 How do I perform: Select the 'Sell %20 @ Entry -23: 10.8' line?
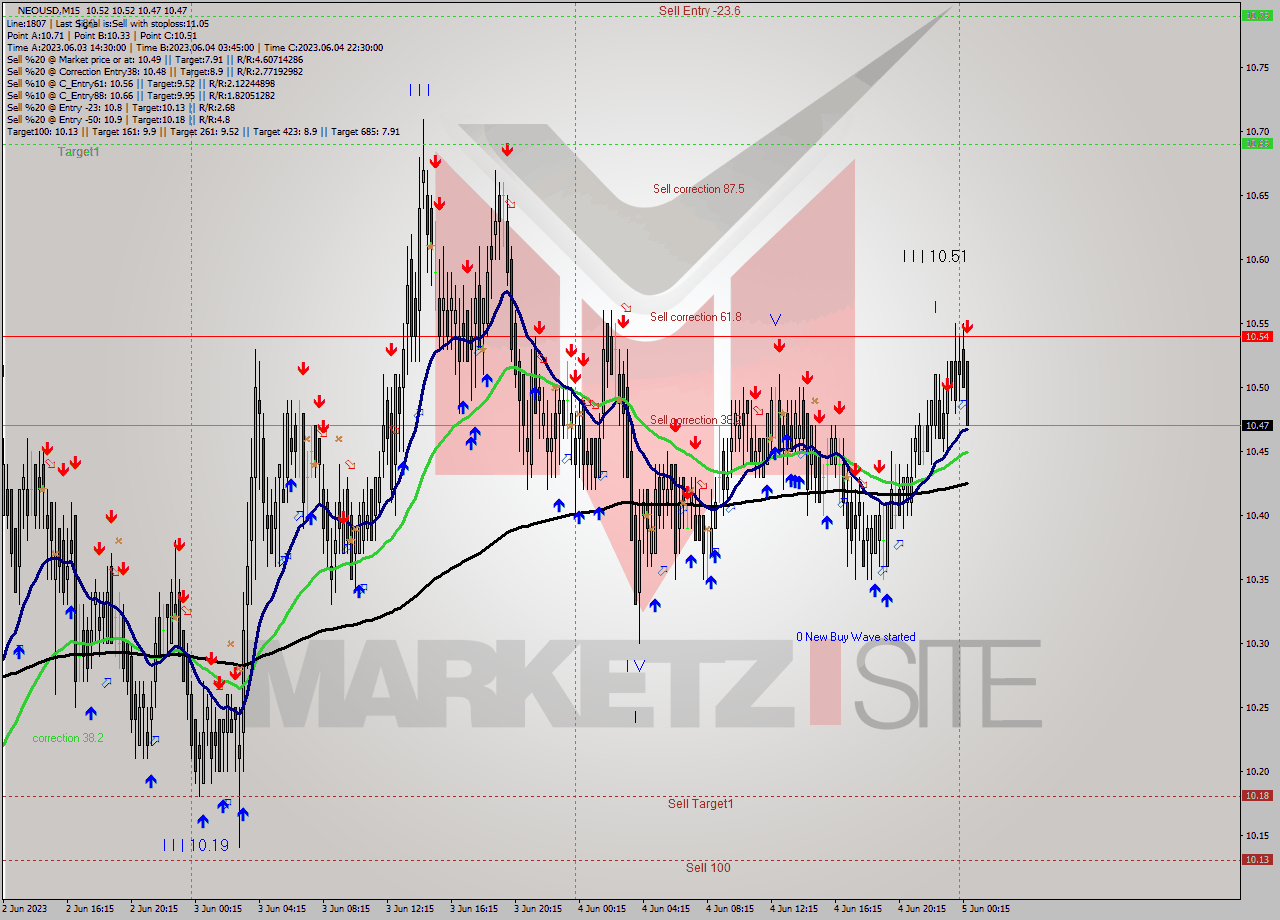(120, 107)
